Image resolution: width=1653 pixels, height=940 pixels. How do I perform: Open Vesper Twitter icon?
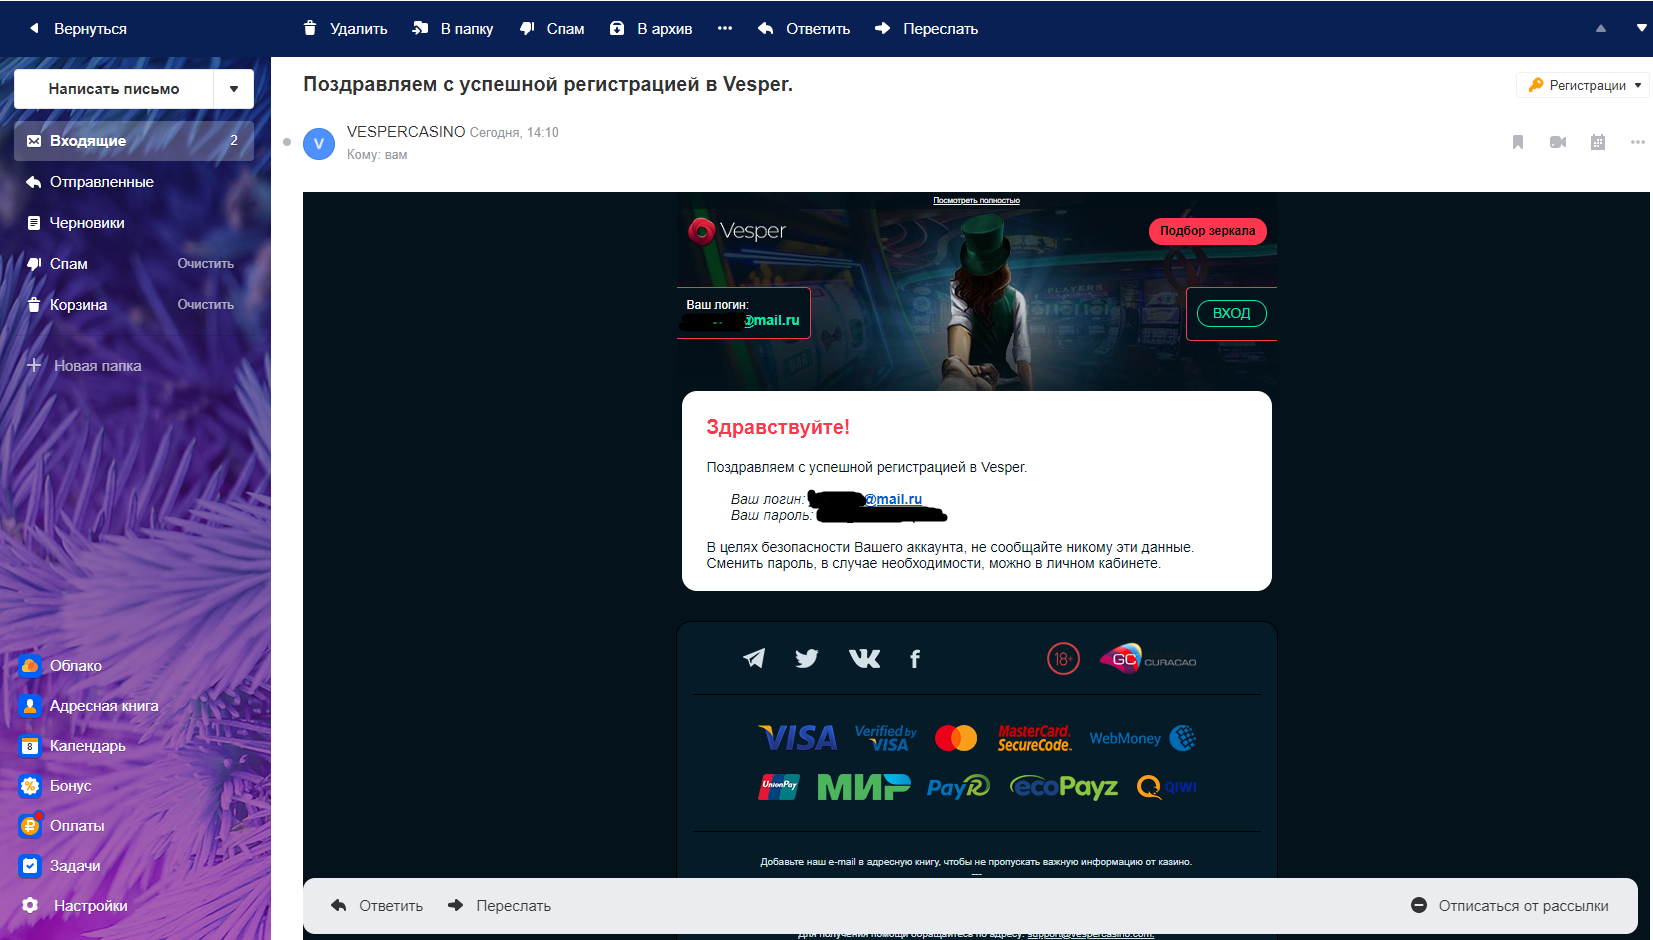807,658
